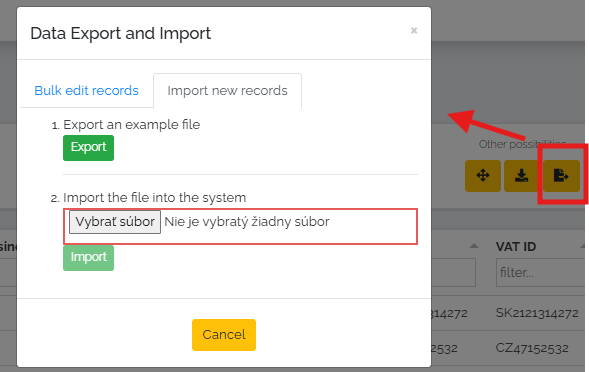
Task: Click the move arrows icon button
Action: click(x=483, y=176)
